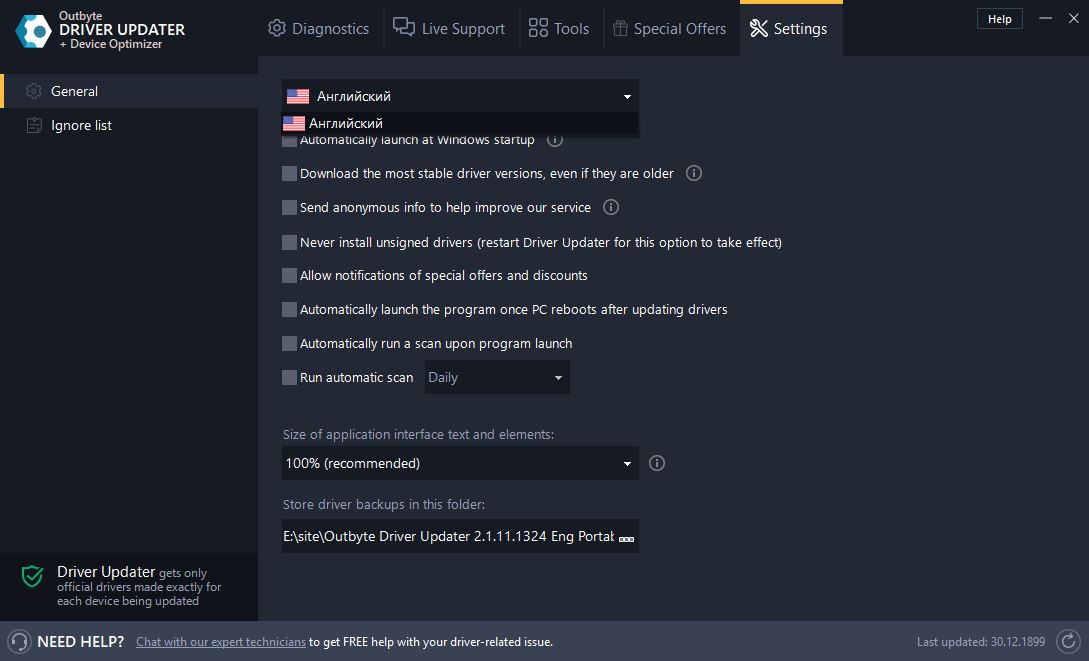Click the info icon beside interface size setting

click(x=657, y=463)
